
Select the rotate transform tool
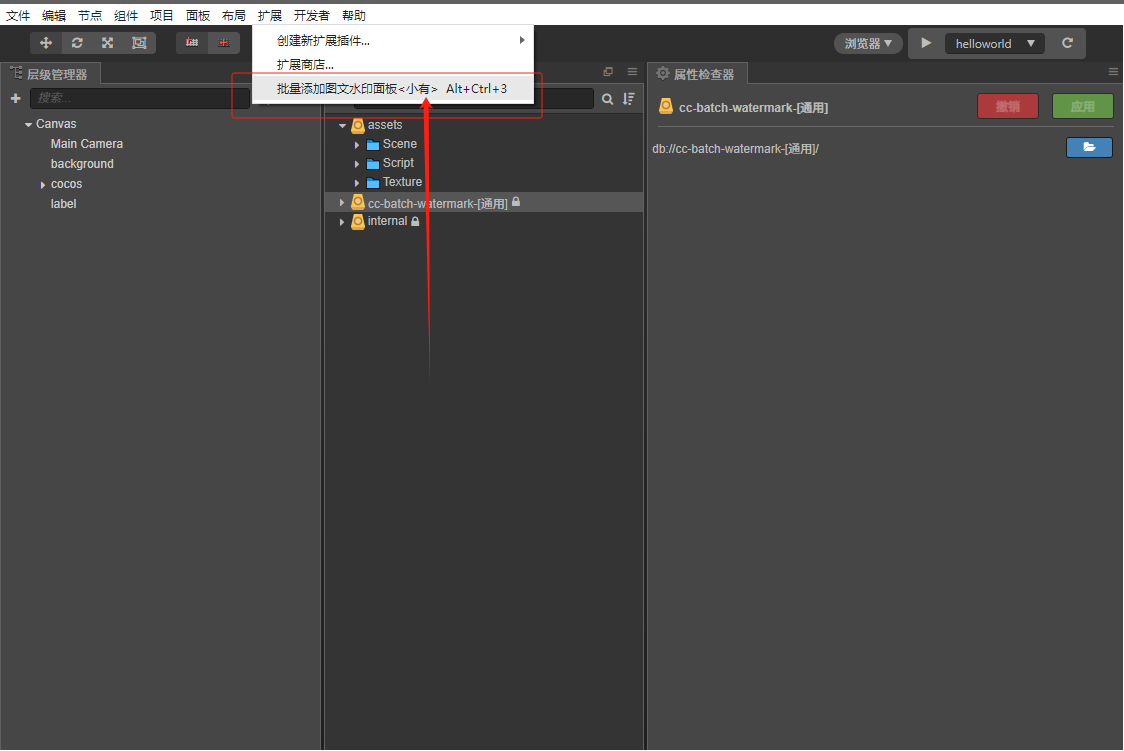point(77,43)
